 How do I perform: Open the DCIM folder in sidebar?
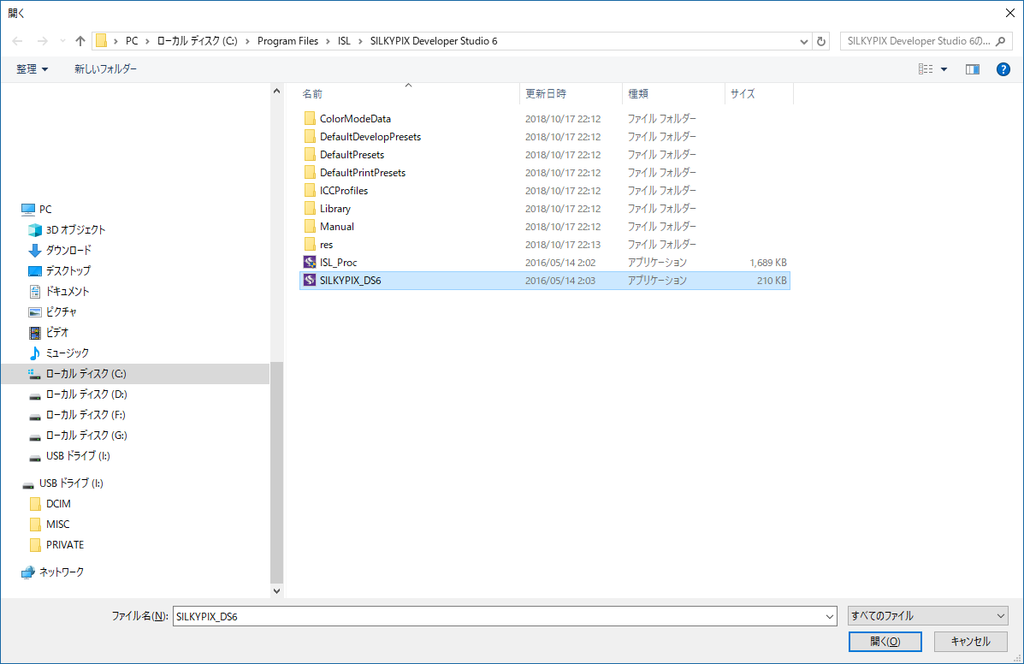[x=58, y=504]
